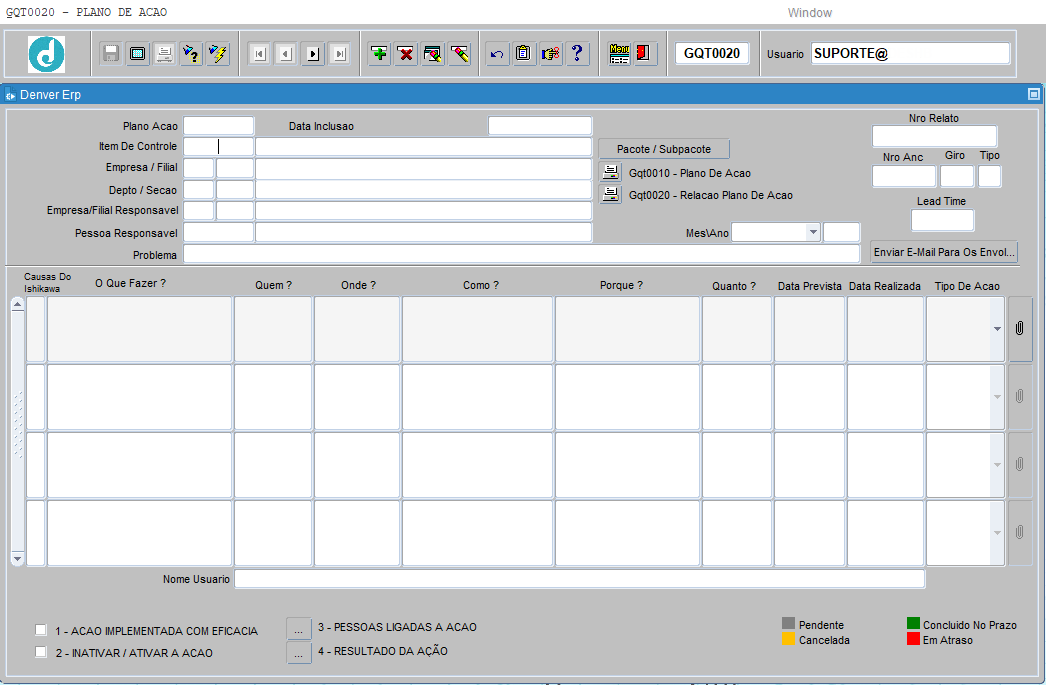
Task: Open the Menu toolbar icon
Action: [x=620, y=53]
